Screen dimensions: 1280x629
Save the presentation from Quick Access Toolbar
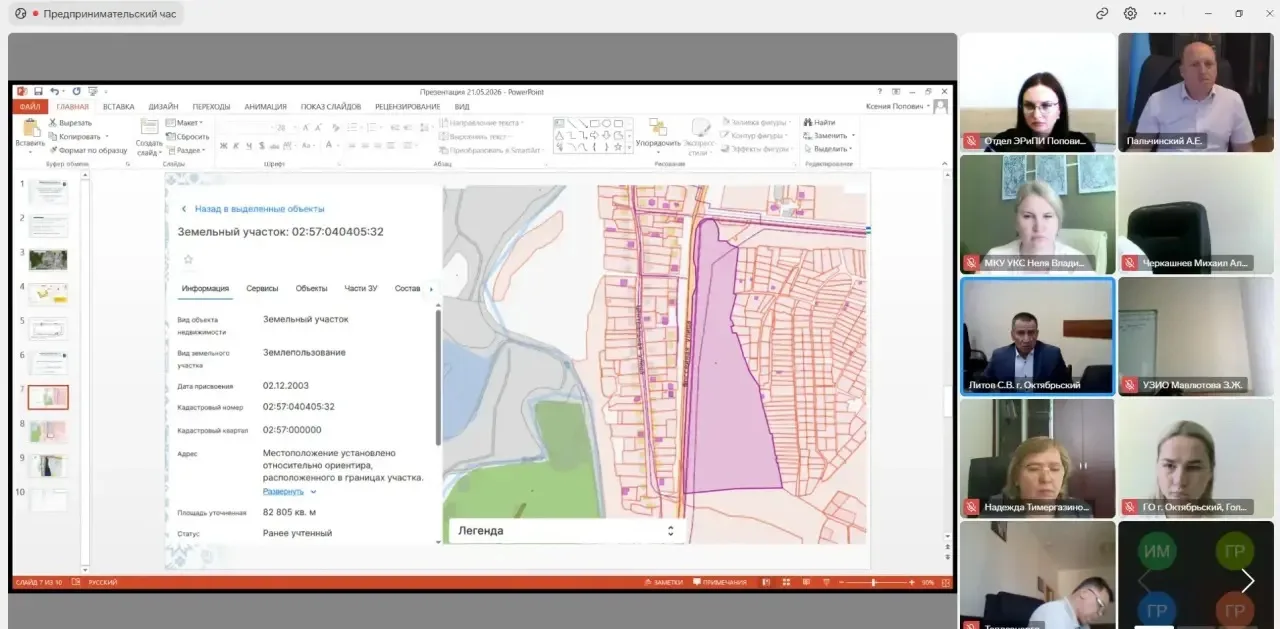point(38,91)
